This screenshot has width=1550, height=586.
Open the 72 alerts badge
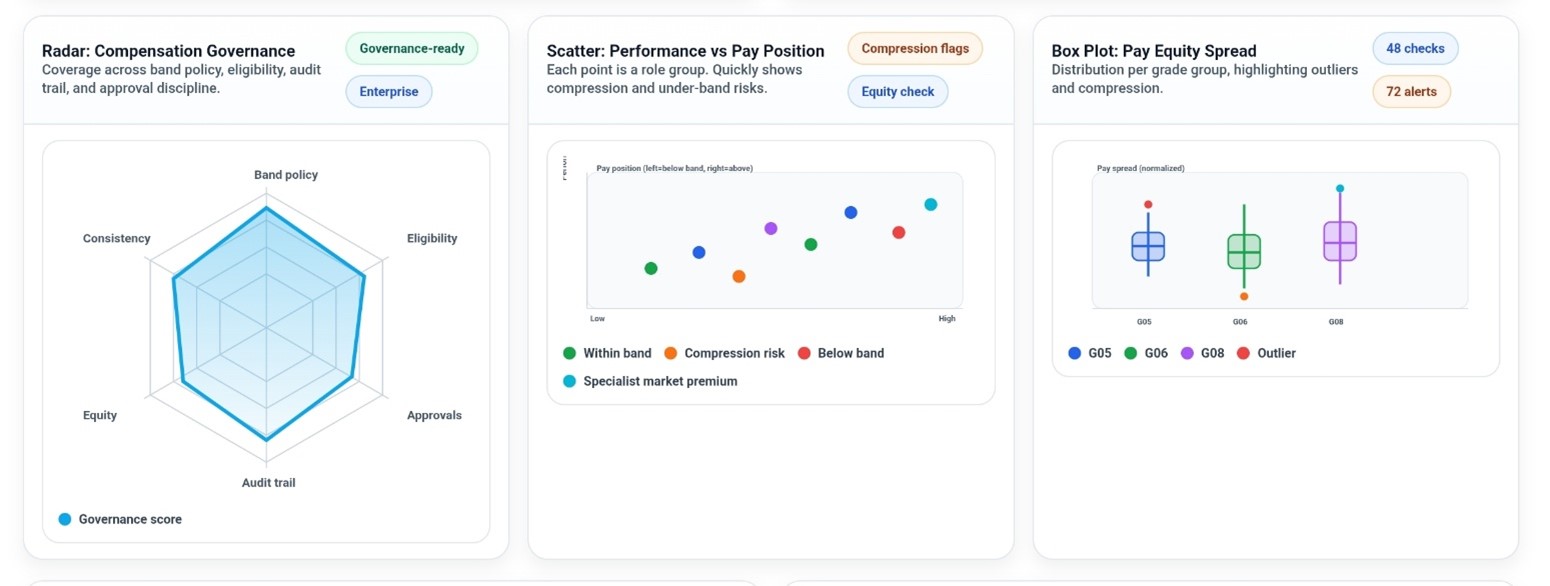pyautogui.click(x=1410, y=92)
